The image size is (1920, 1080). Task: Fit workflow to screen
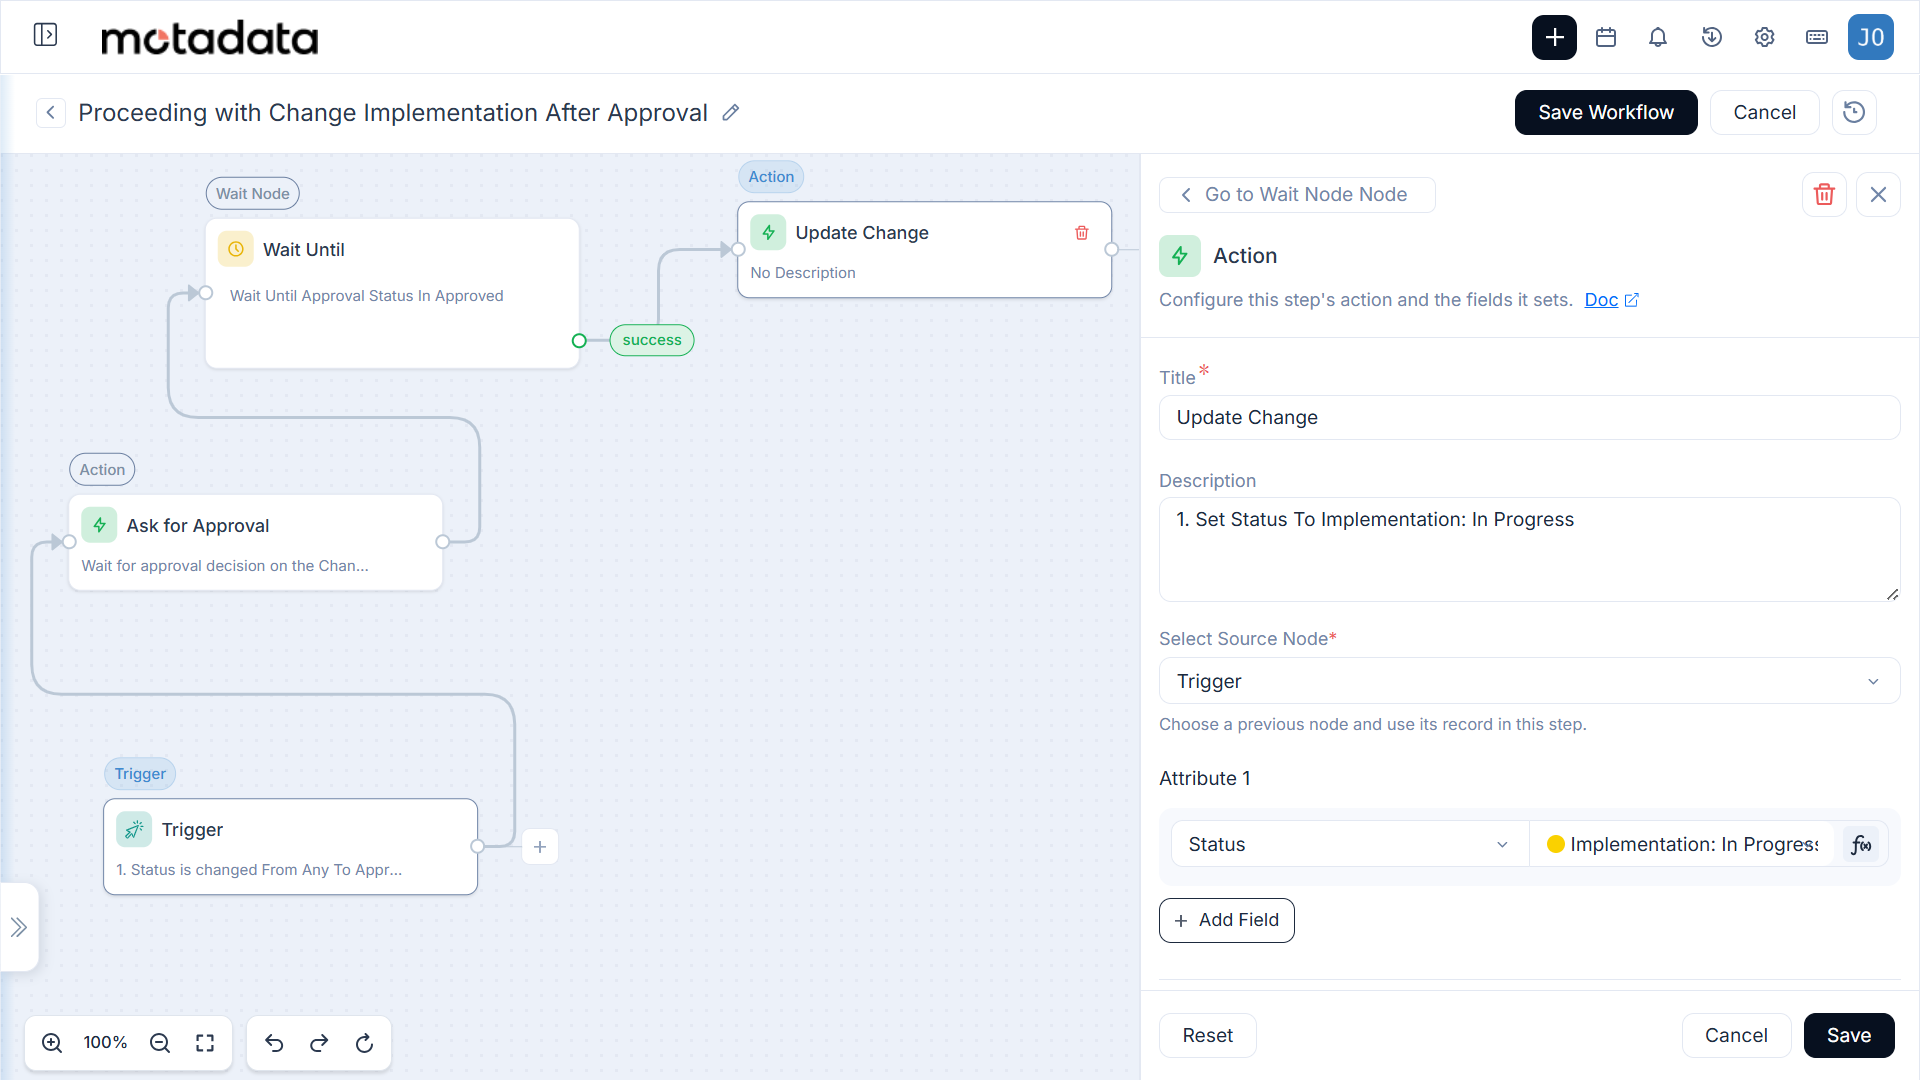pyautogui.click(x=205, y=1043)
